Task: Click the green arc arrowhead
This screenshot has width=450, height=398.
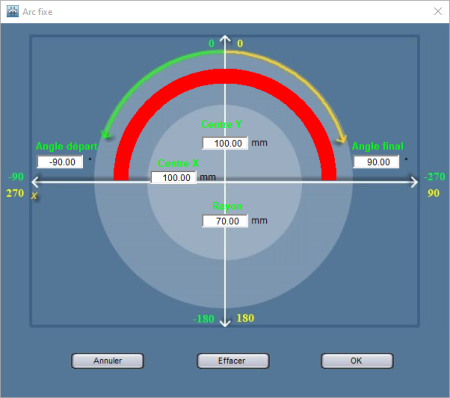Action: [106, 134]
